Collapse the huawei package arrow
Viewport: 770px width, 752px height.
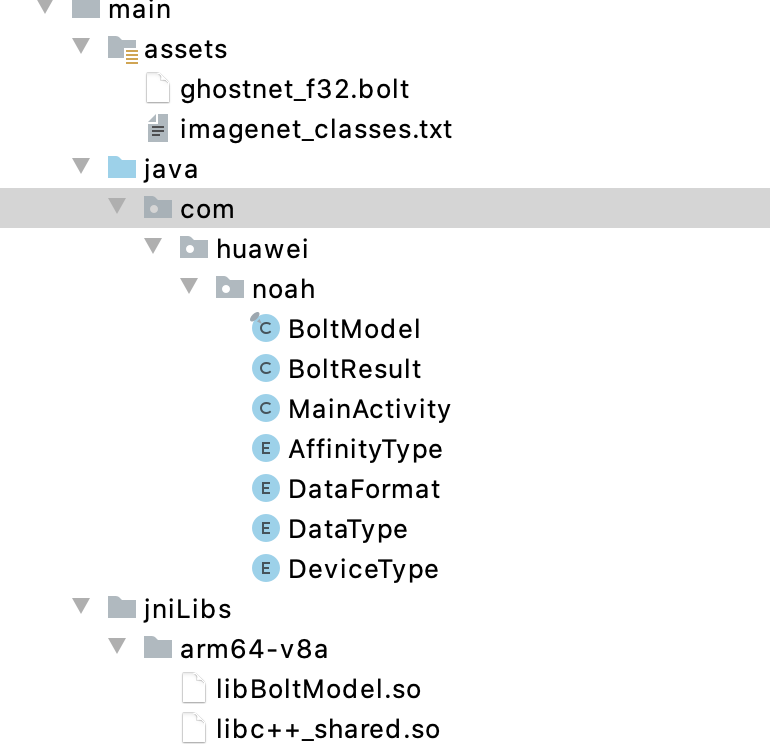(x=153, y=247)
